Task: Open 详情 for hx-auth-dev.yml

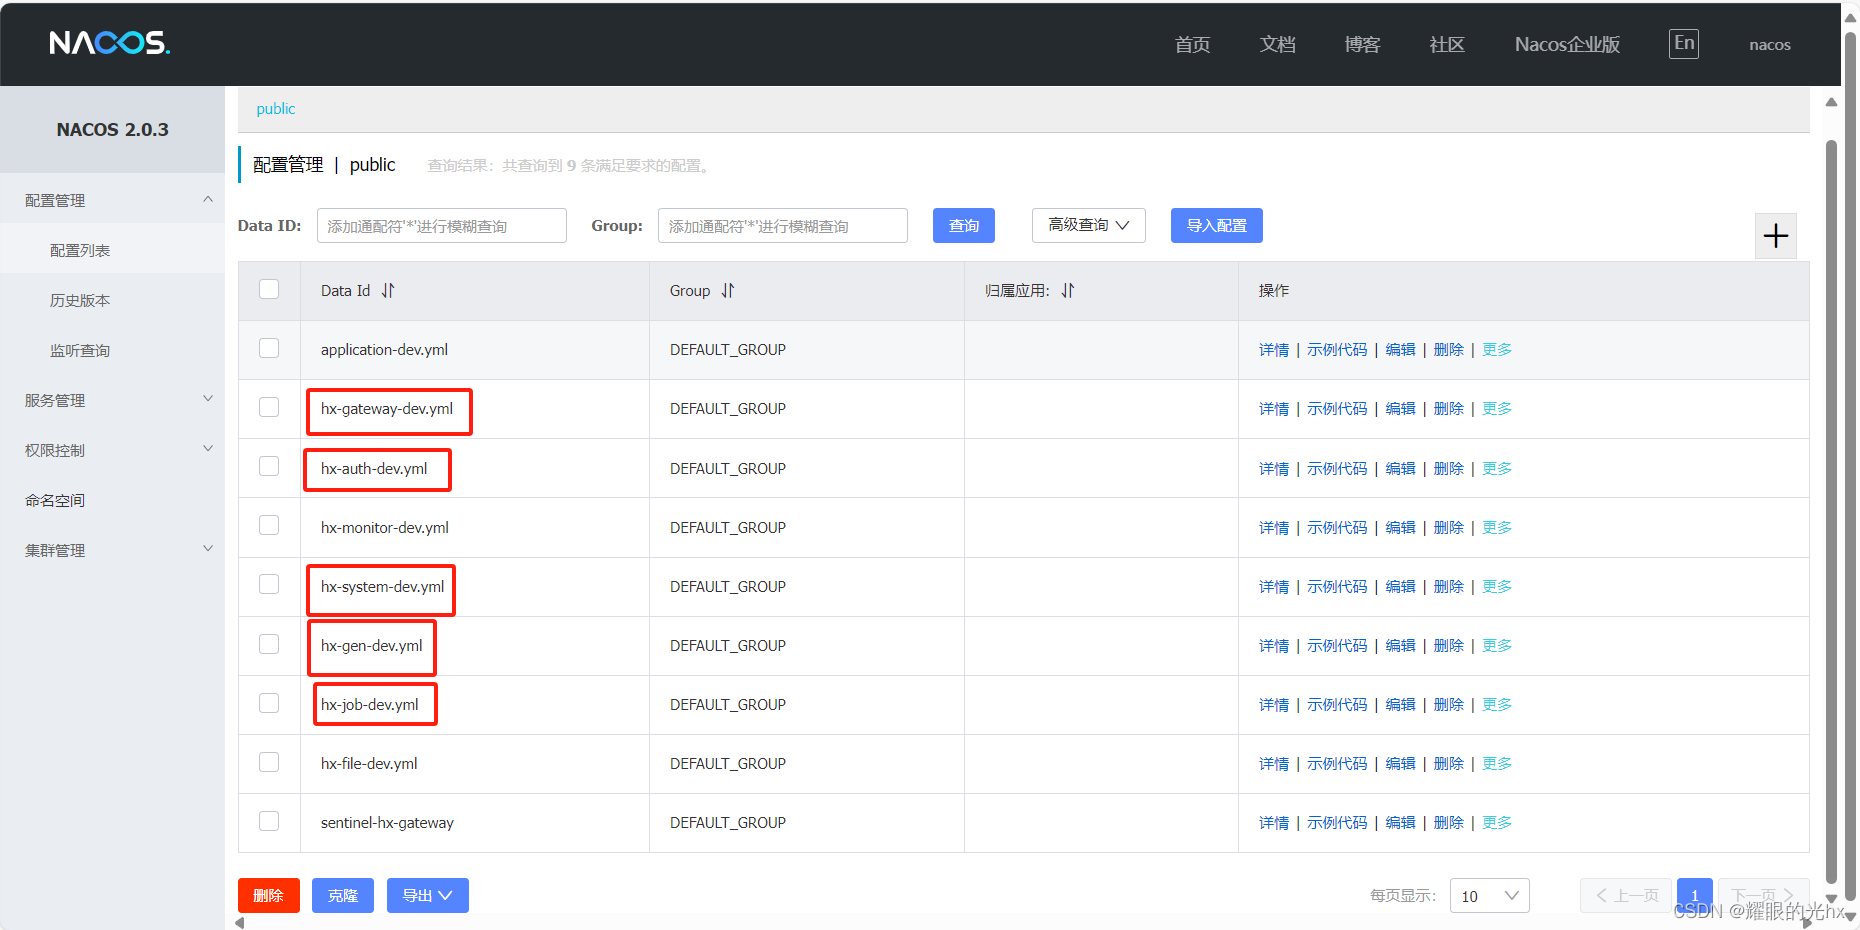Action: [x=1274, y=469]
